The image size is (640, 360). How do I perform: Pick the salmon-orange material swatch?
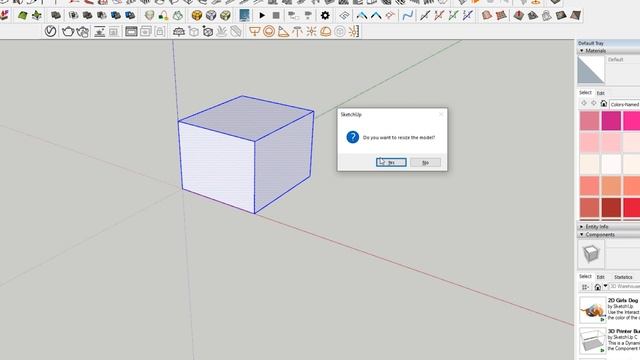tap(611, 186)
